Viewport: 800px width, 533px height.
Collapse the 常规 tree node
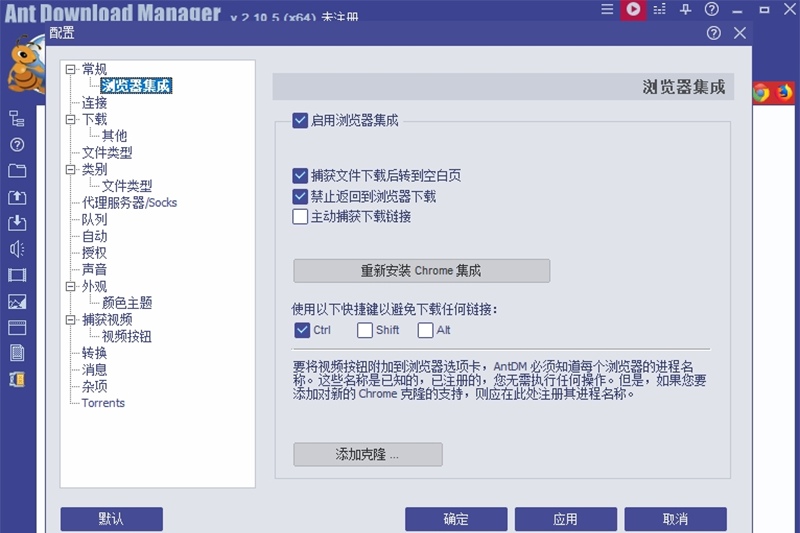(x=70, y=69)
